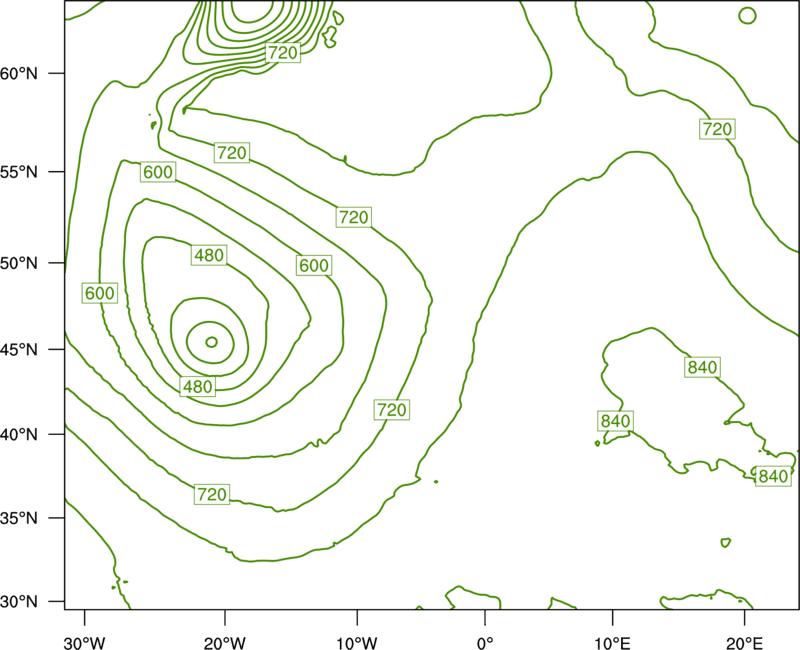Click the tiny innermost ring at the low center
The image size is (800, 650).
coord(212,342)
